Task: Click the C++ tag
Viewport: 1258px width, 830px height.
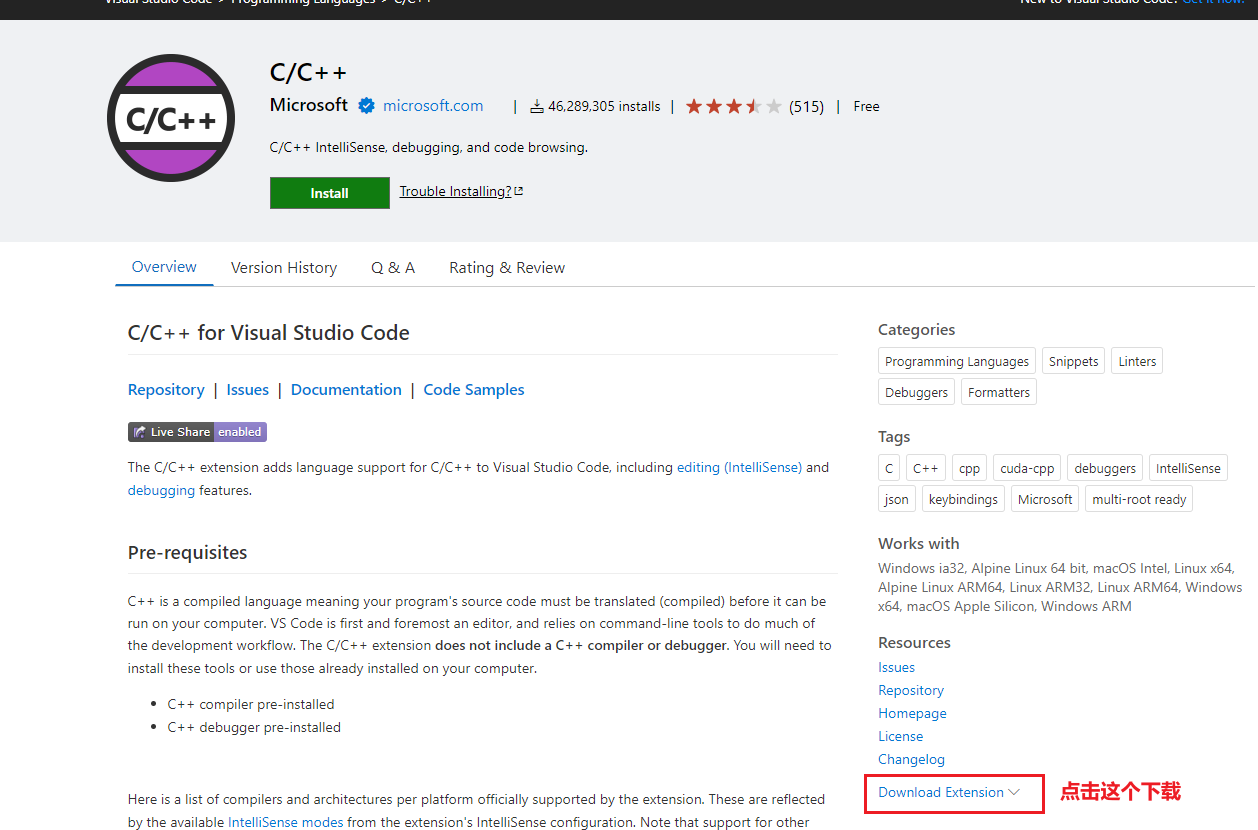Action: click(926, 468)
